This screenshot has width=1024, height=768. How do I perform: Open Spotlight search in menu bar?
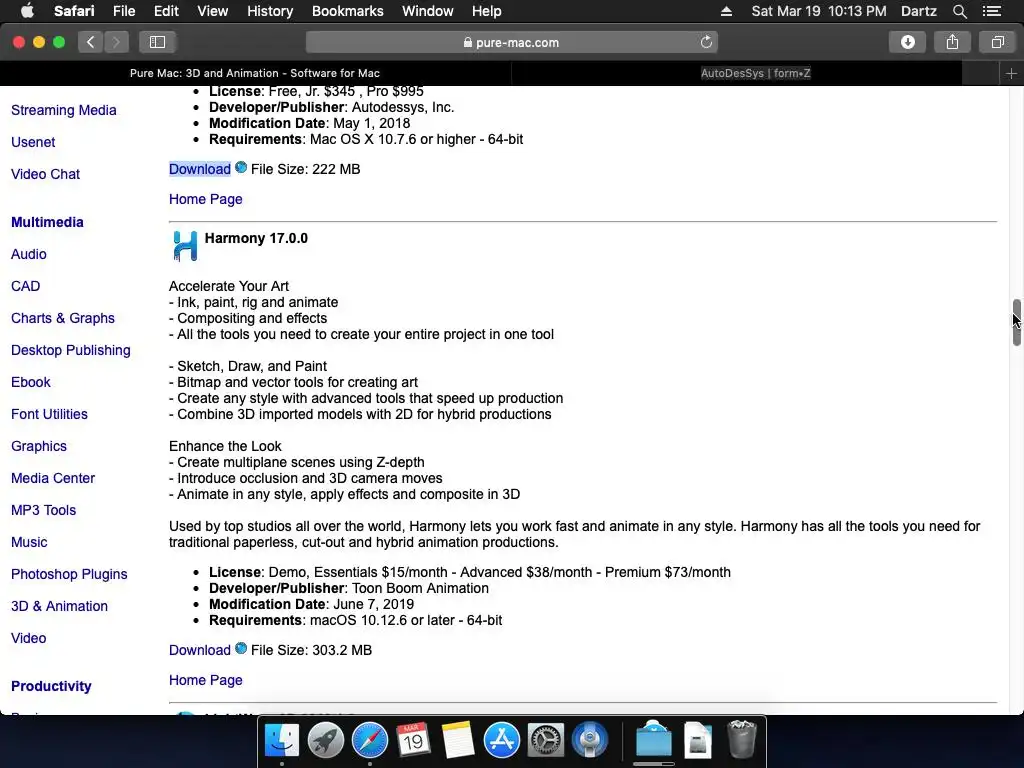959,11
